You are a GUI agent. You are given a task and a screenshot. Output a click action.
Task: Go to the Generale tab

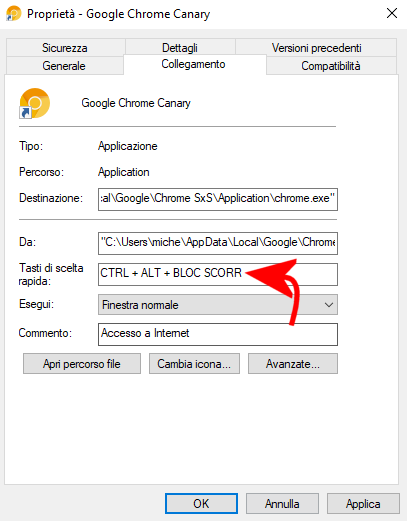pyautogui.click(x=64, y=66)
